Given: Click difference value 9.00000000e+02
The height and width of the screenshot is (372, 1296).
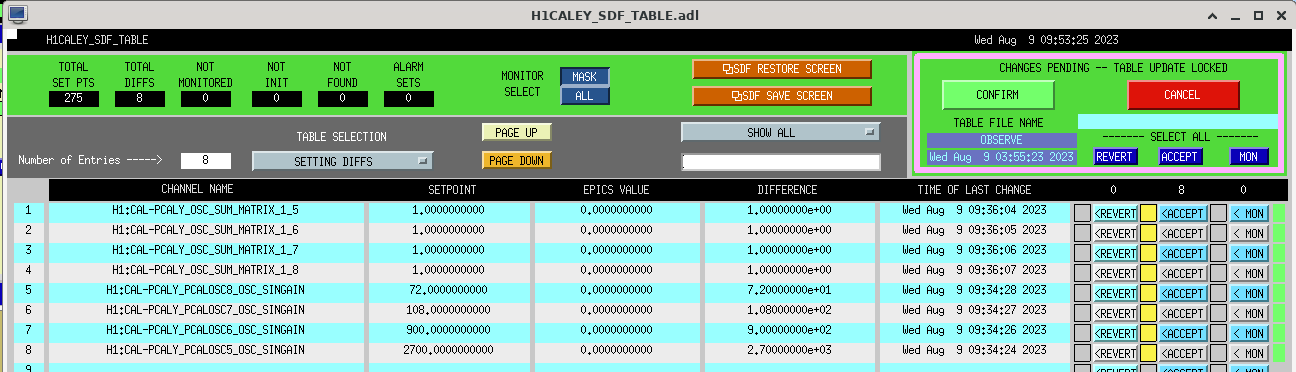Looking at the screenshot, I should (789, 331).
